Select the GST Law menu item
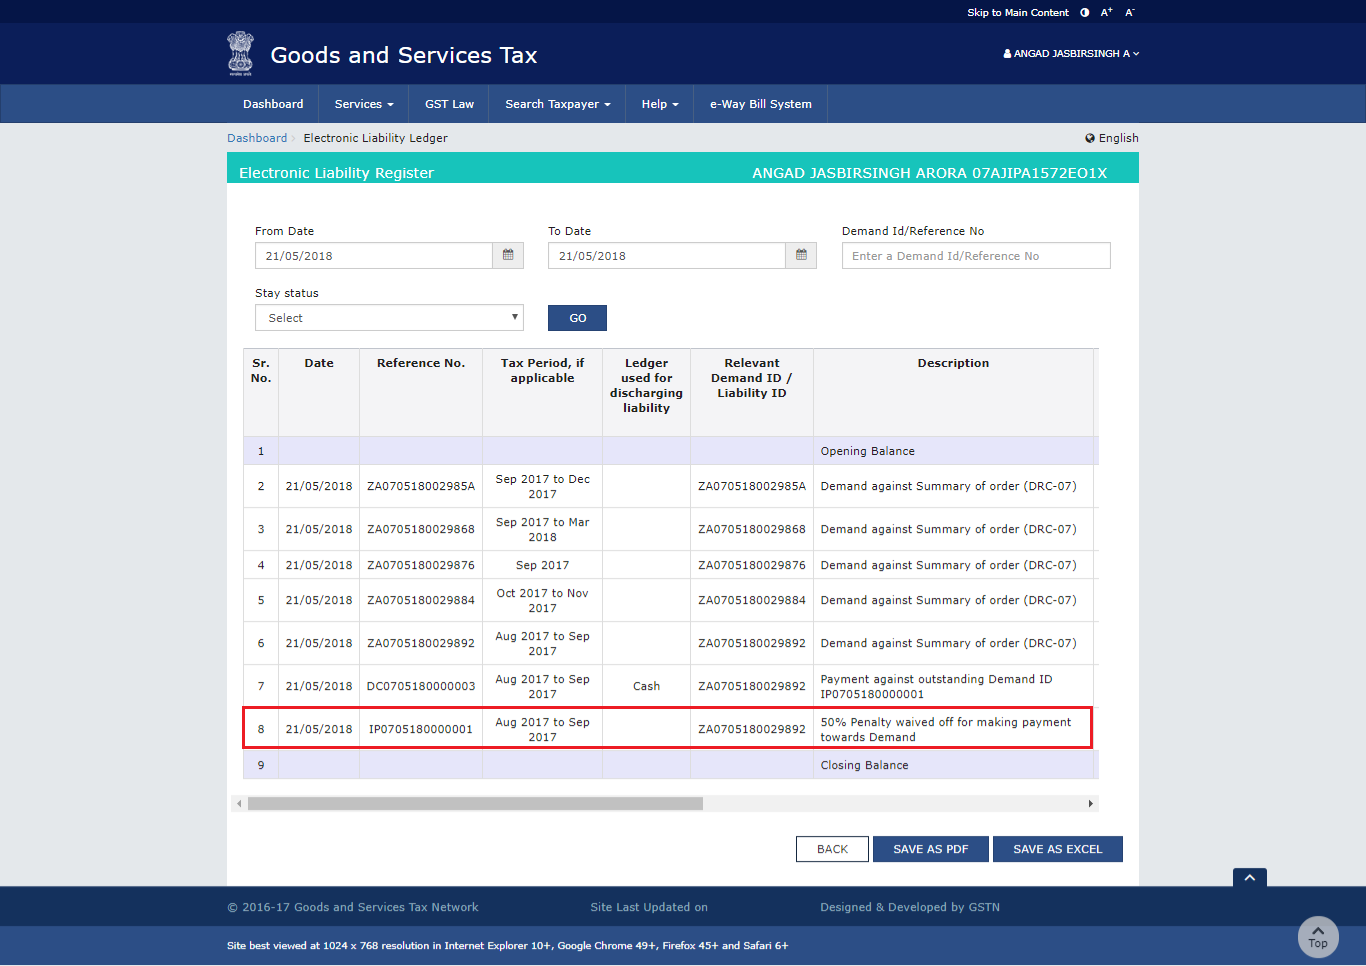The height and width of the screenshot is (966, 1366). point(448,103)
